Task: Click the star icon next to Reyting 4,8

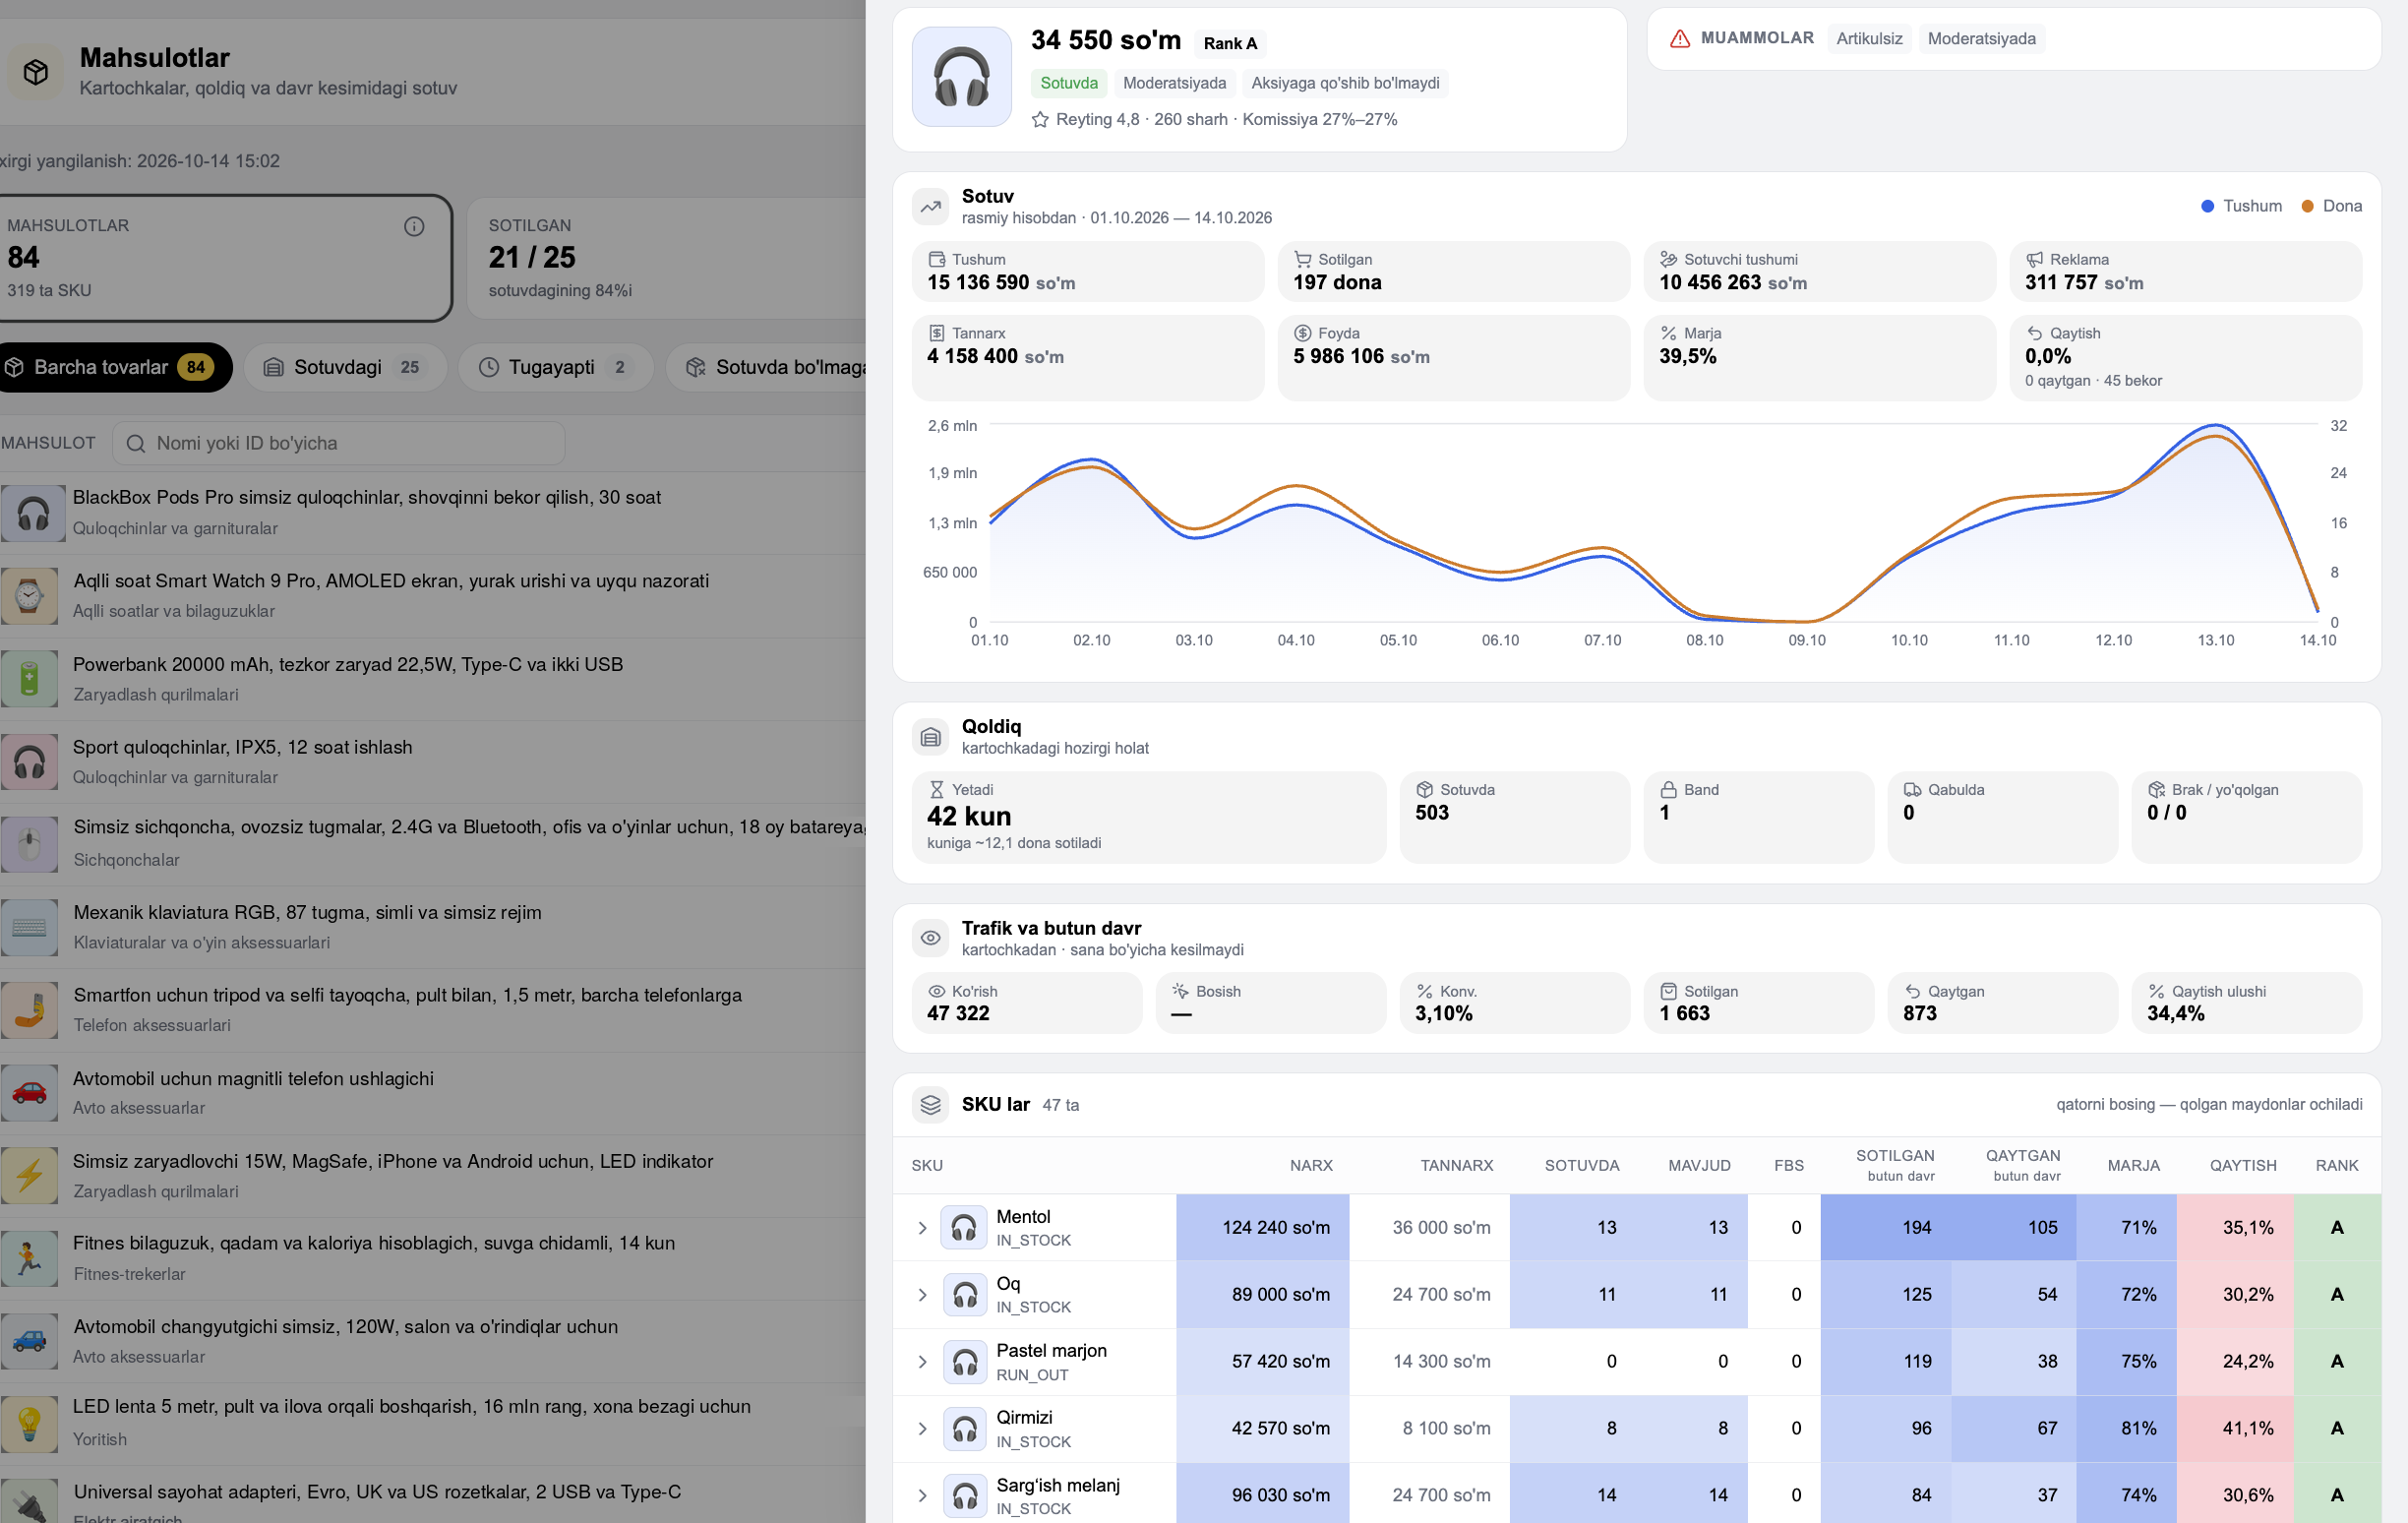Action: (x=1040, y=120)
